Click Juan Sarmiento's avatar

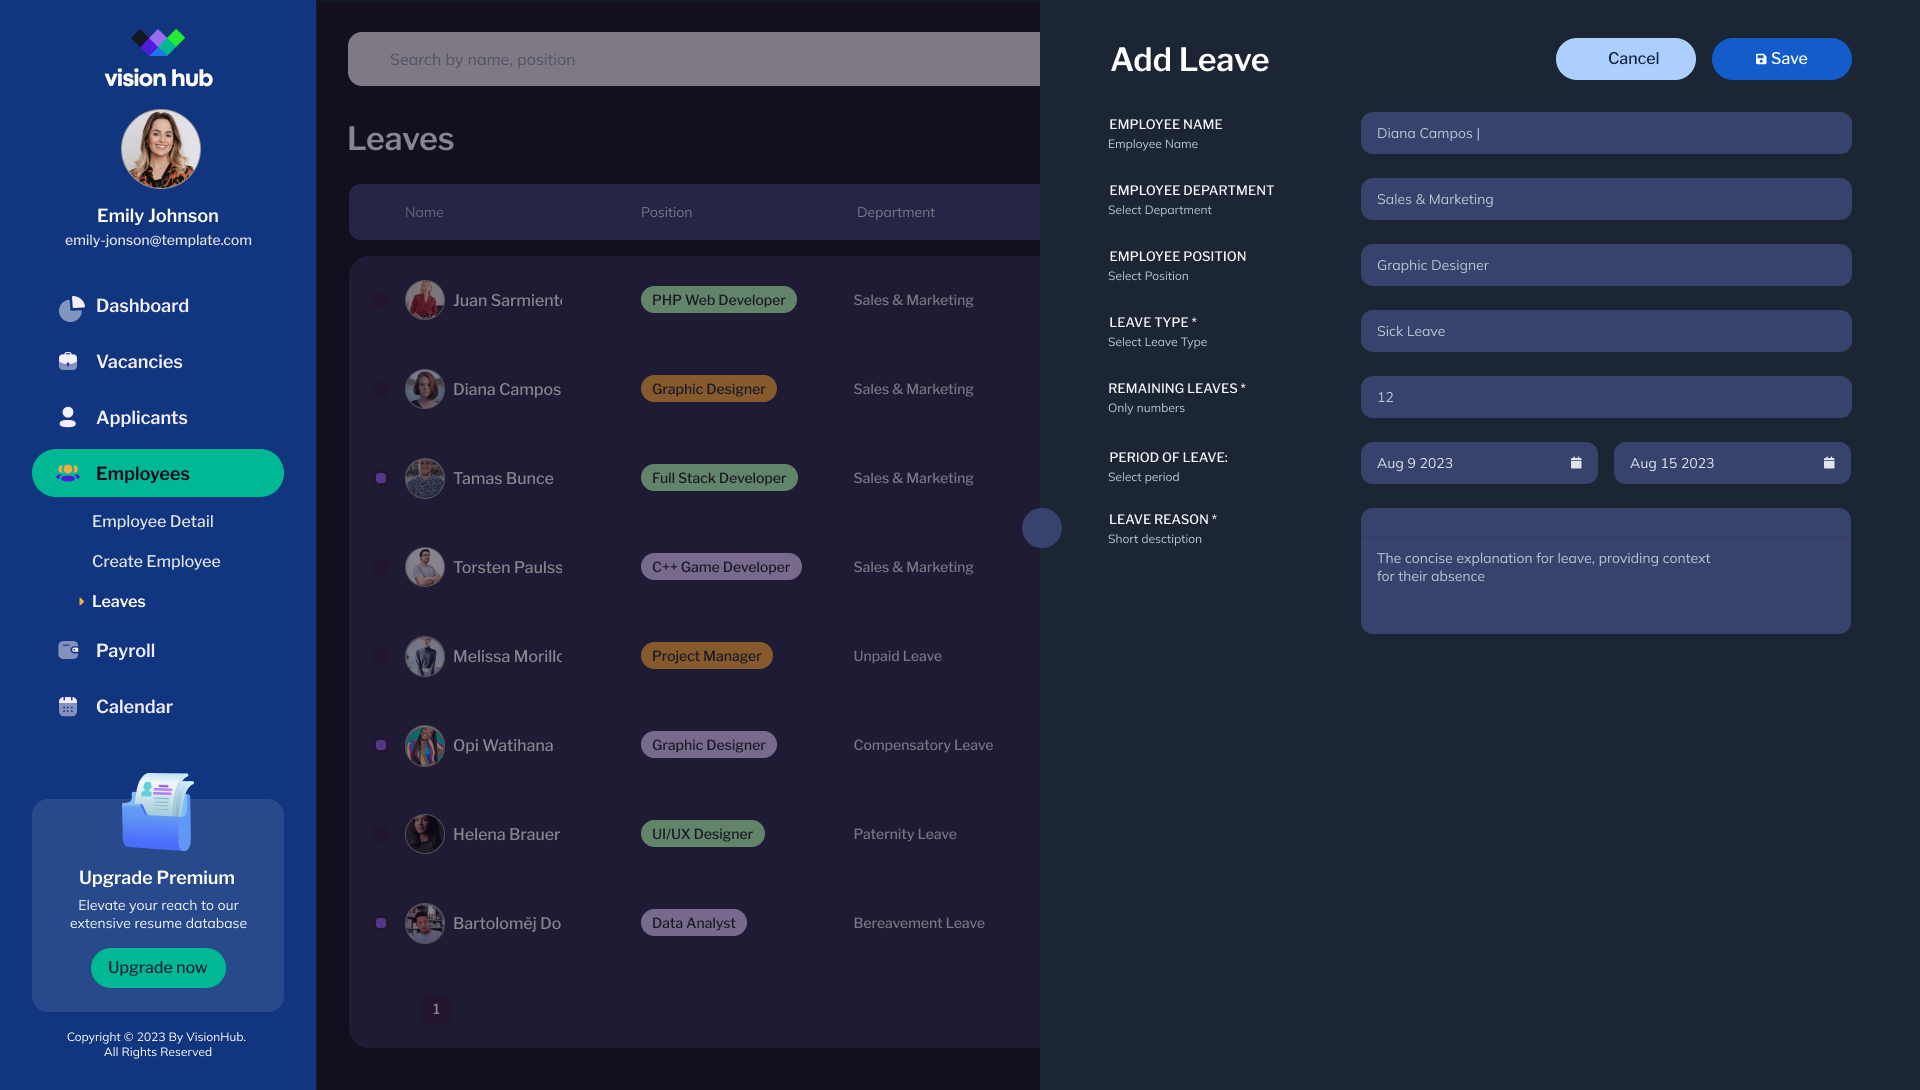(425, 300)
